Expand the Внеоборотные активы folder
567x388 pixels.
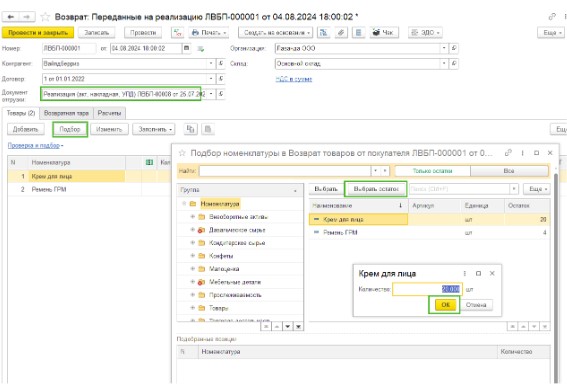pyautogui.click(x=192, y=217)
